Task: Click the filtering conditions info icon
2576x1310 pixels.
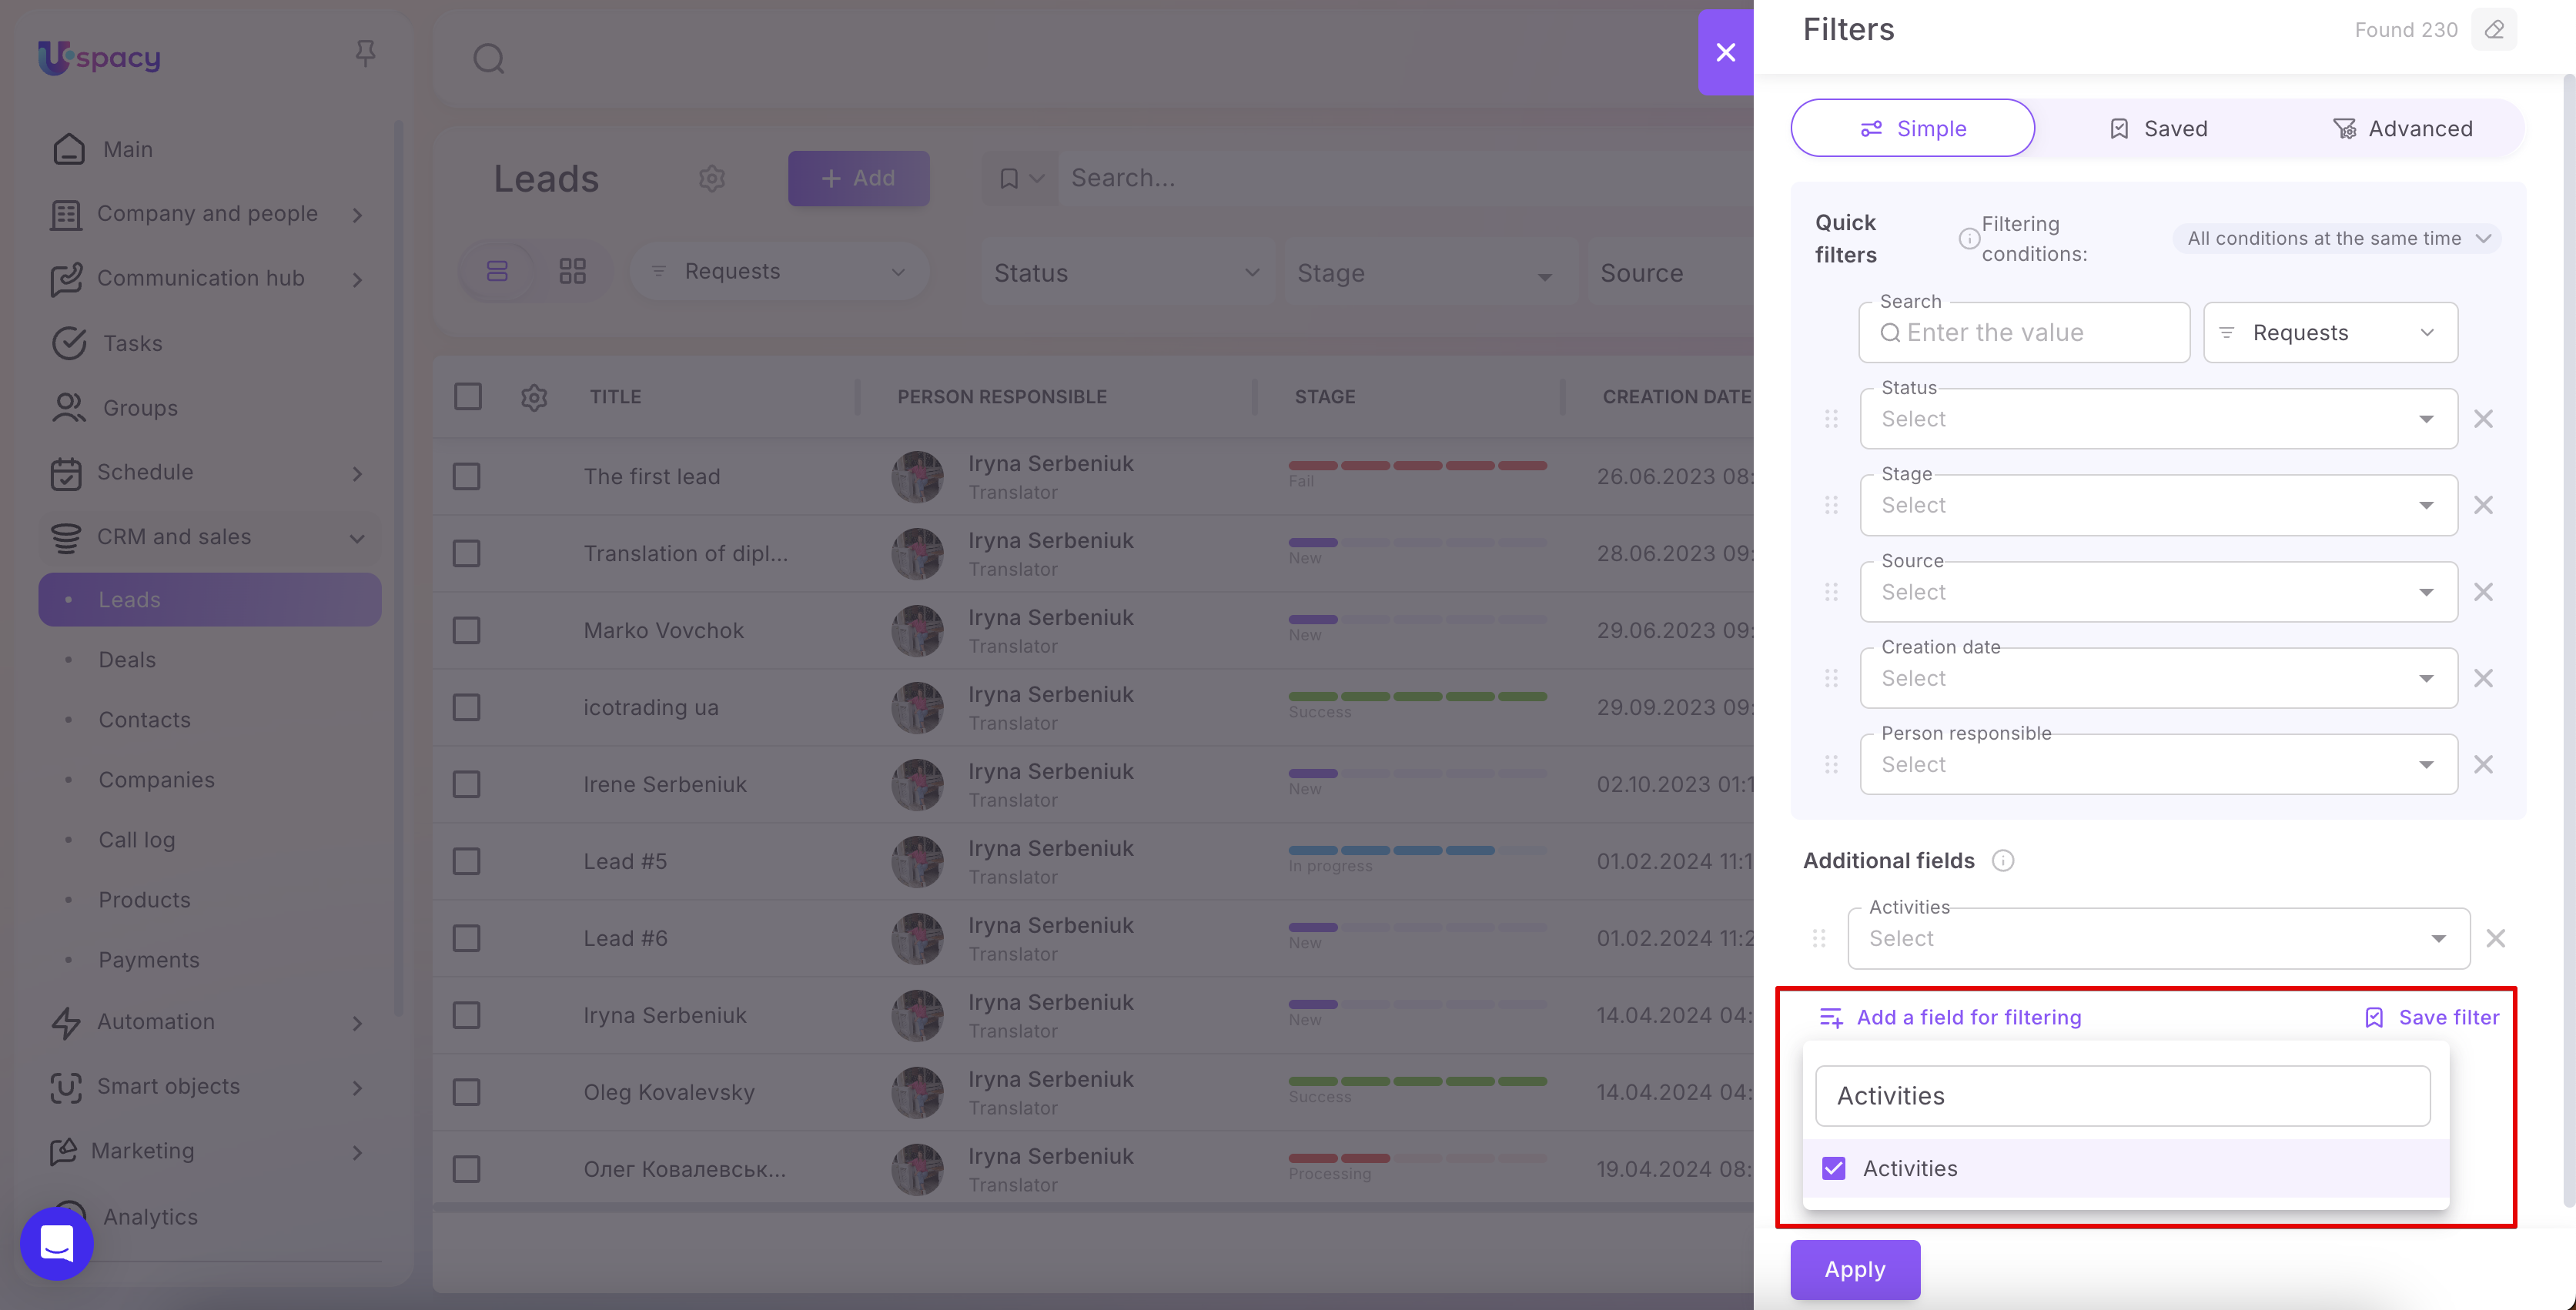Action: coord(1968,238)
